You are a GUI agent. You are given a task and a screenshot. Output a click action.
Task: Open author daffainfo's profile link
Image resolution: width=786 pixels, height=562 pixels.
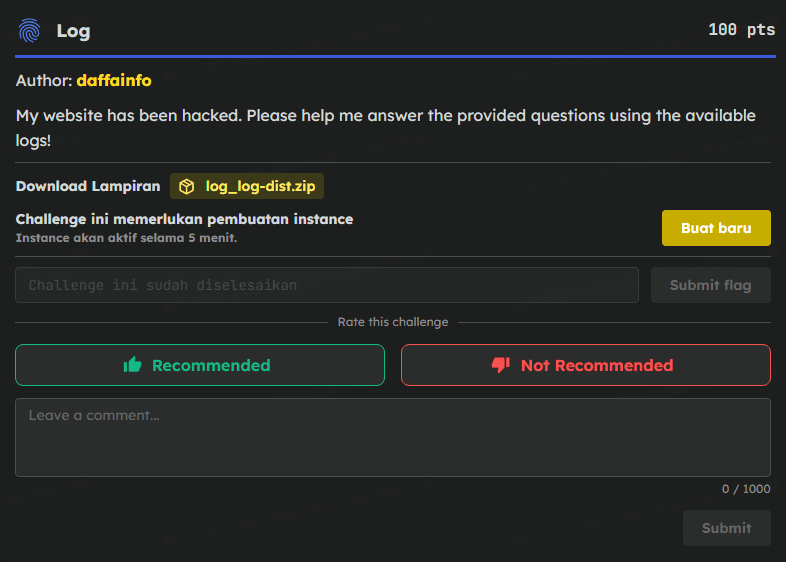(x=114, y=80)
